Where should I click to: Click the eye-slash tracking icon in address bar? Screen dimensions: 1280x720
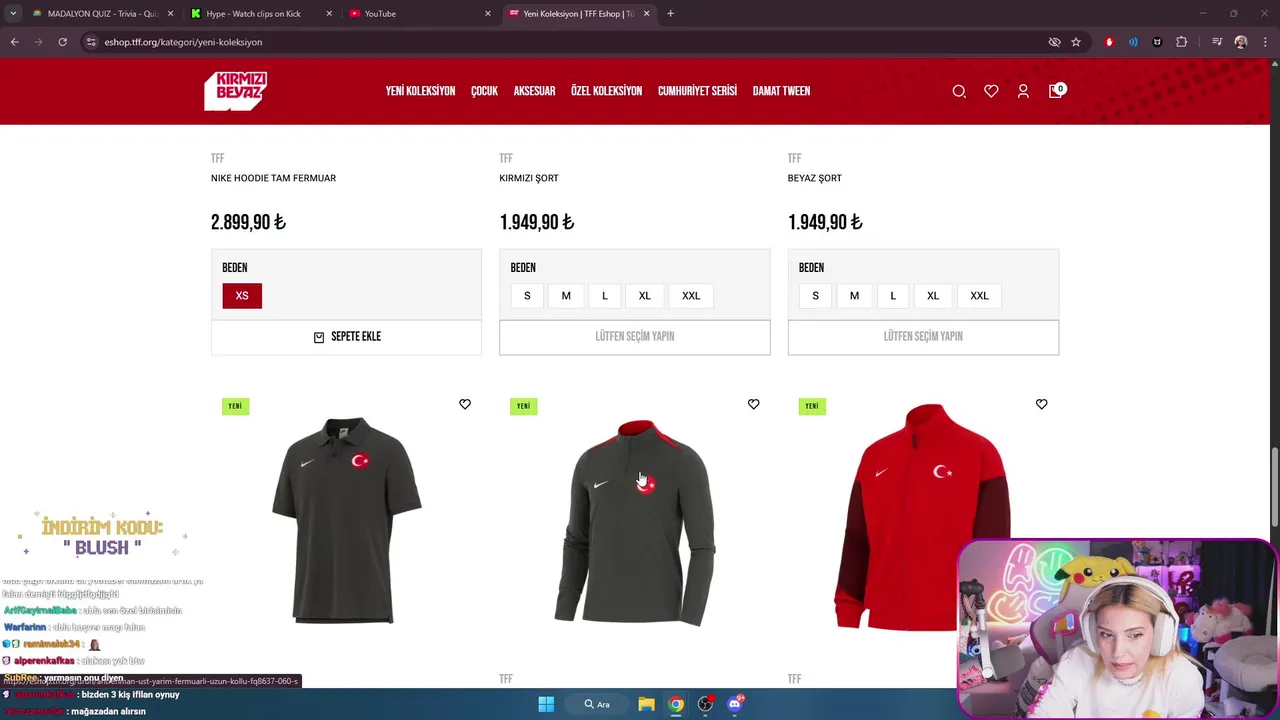pos(1054,42)
